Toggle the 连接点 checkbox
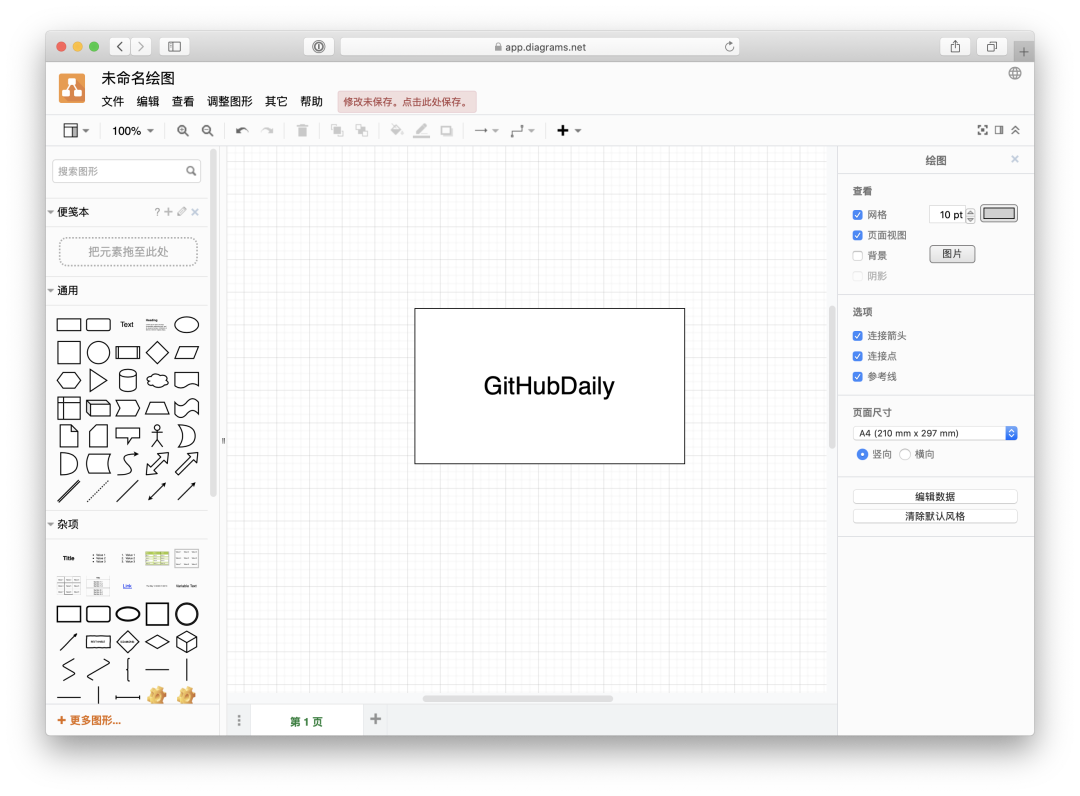The image size is (1080, 796). [858, 357]
